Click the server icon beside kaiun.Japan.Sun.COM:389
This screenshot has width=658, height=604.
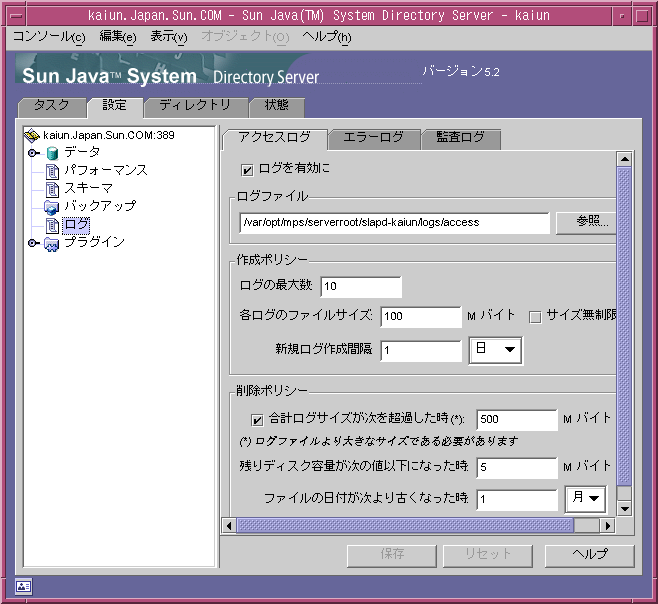32,135
